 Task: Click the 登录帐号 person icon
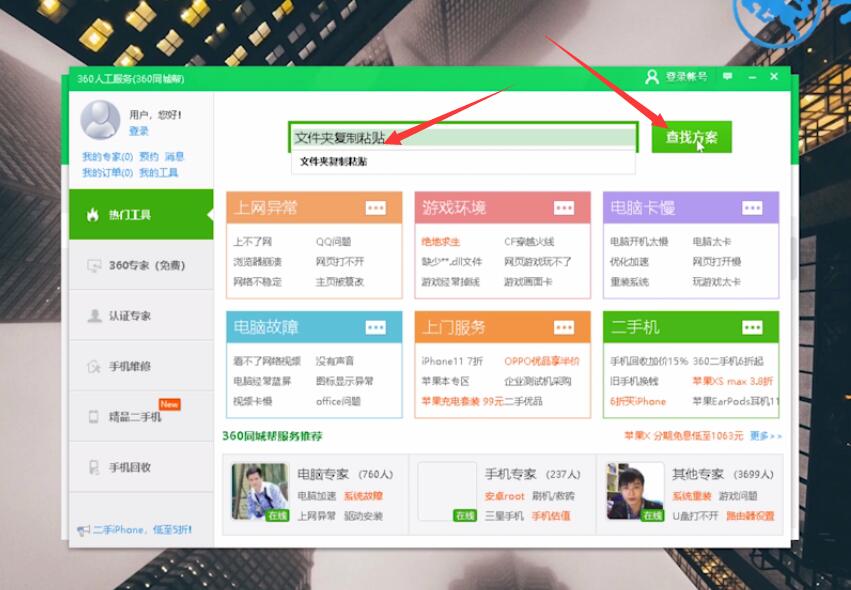pyautogui.click(x=651, y=77)
